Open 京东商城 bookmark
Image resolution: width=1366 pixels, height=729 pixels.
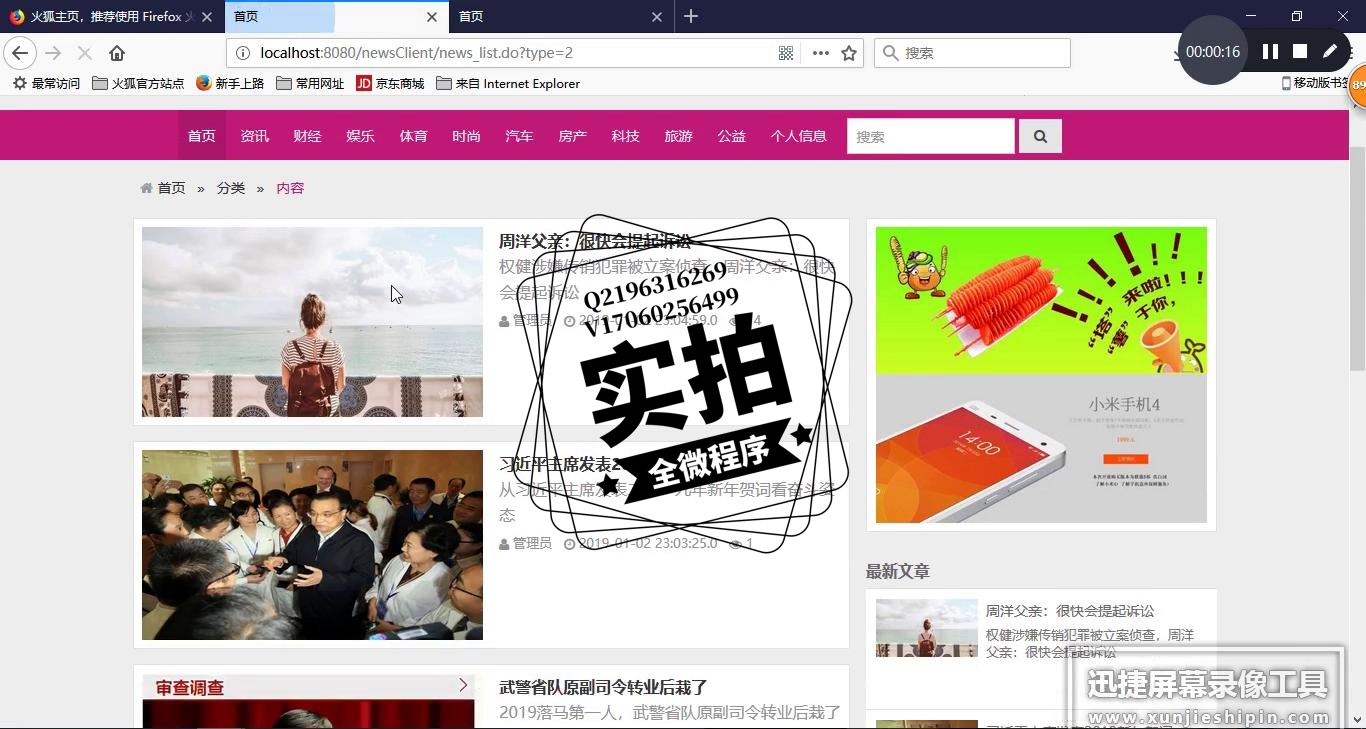[390, 84]
